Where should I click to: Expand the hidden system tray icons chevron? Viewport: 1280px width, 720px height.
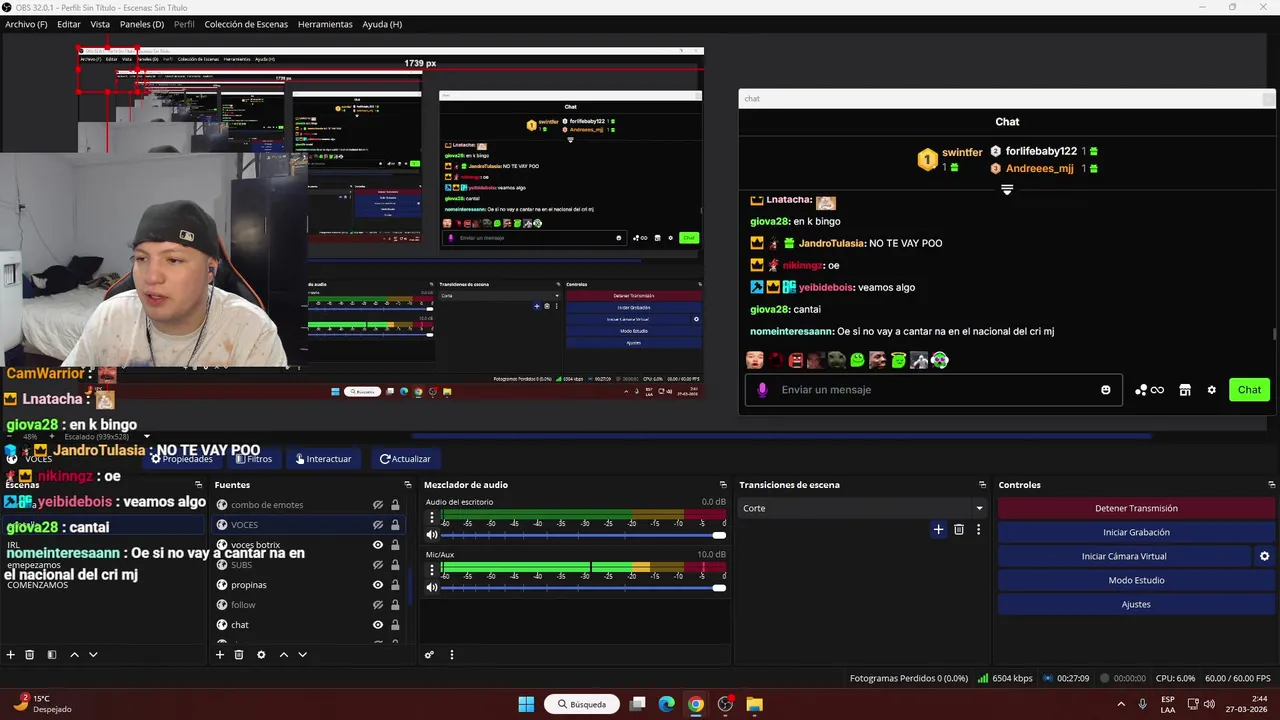pos(1120,704)
